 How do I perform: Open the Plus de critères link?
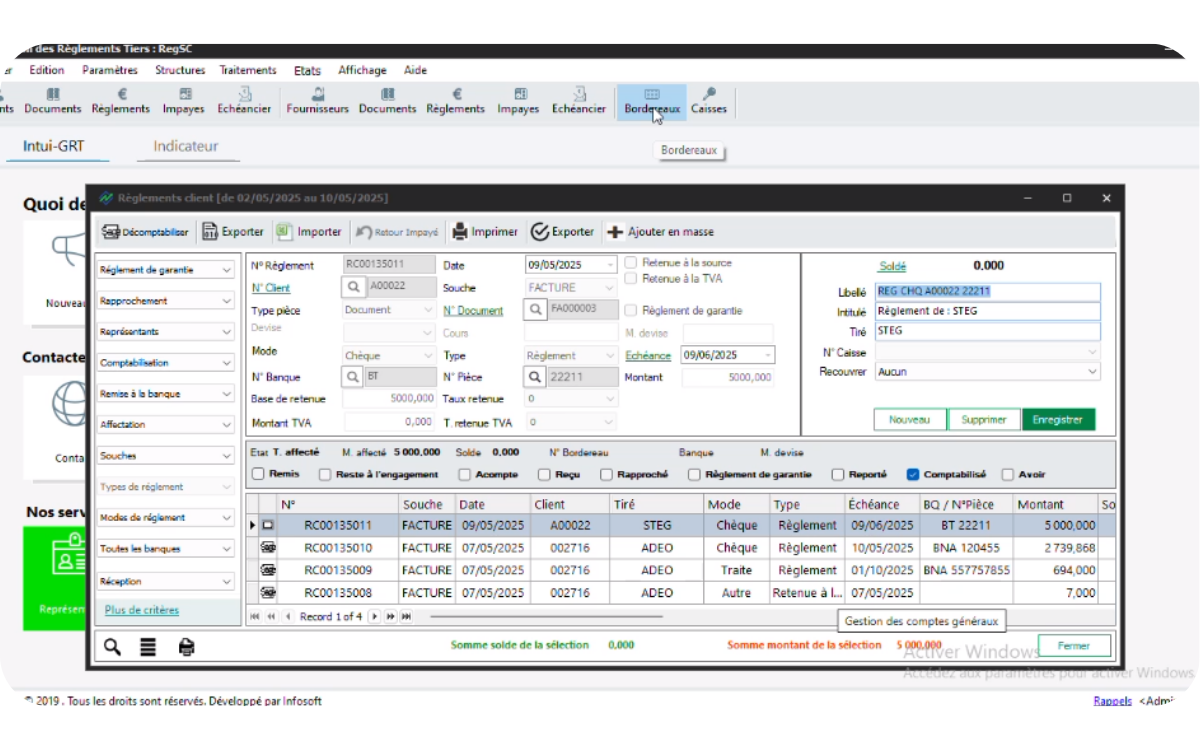(142, 610)
